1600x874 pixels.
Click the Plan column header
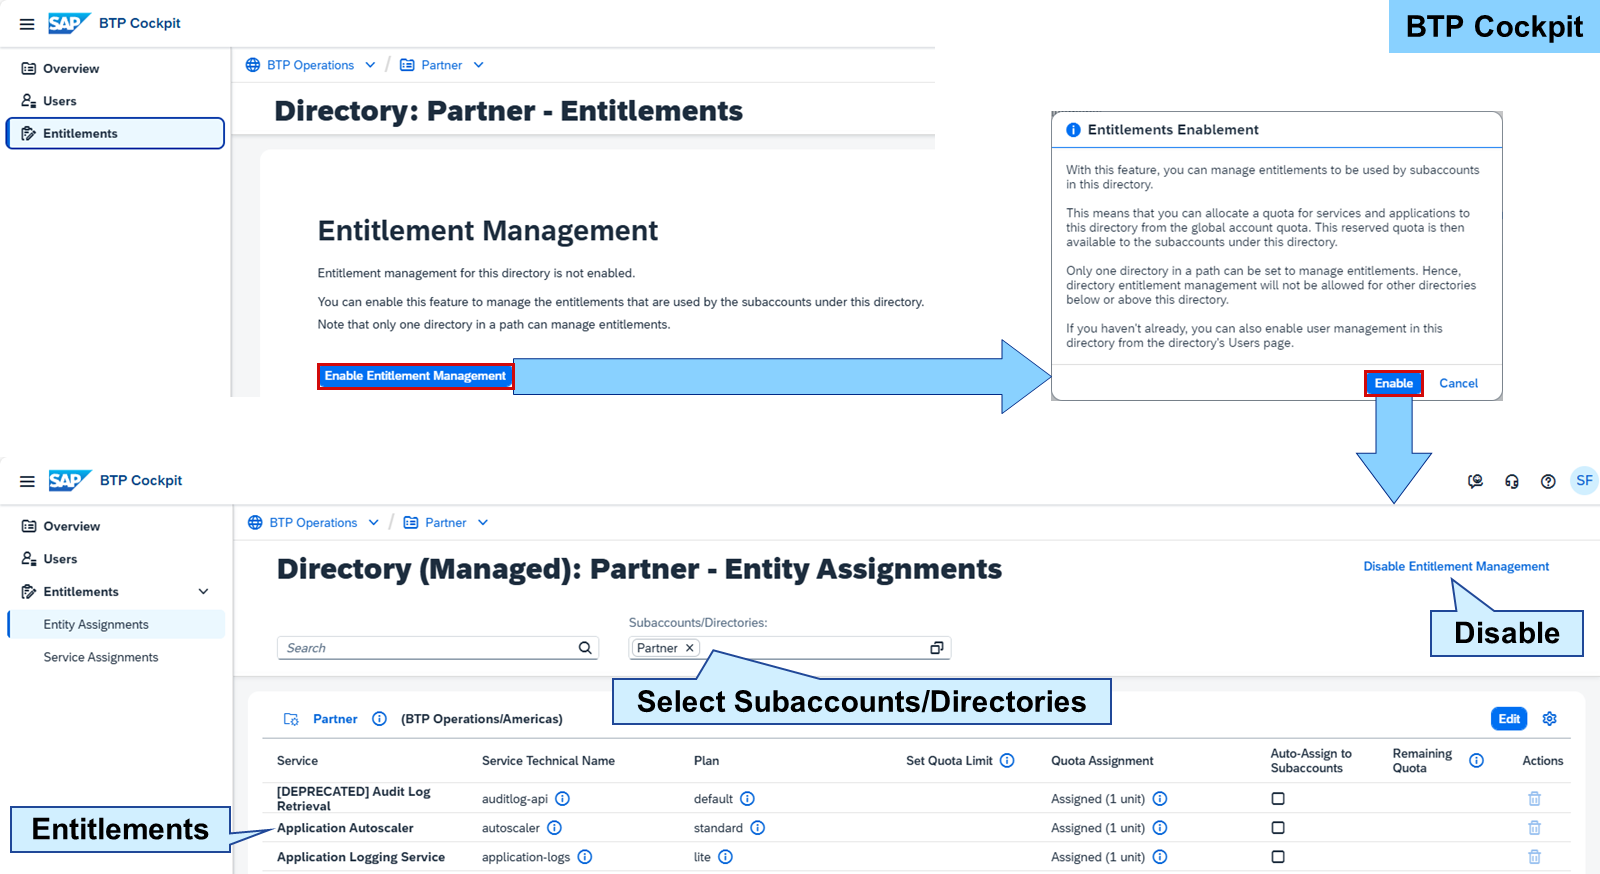pos(706,761)
